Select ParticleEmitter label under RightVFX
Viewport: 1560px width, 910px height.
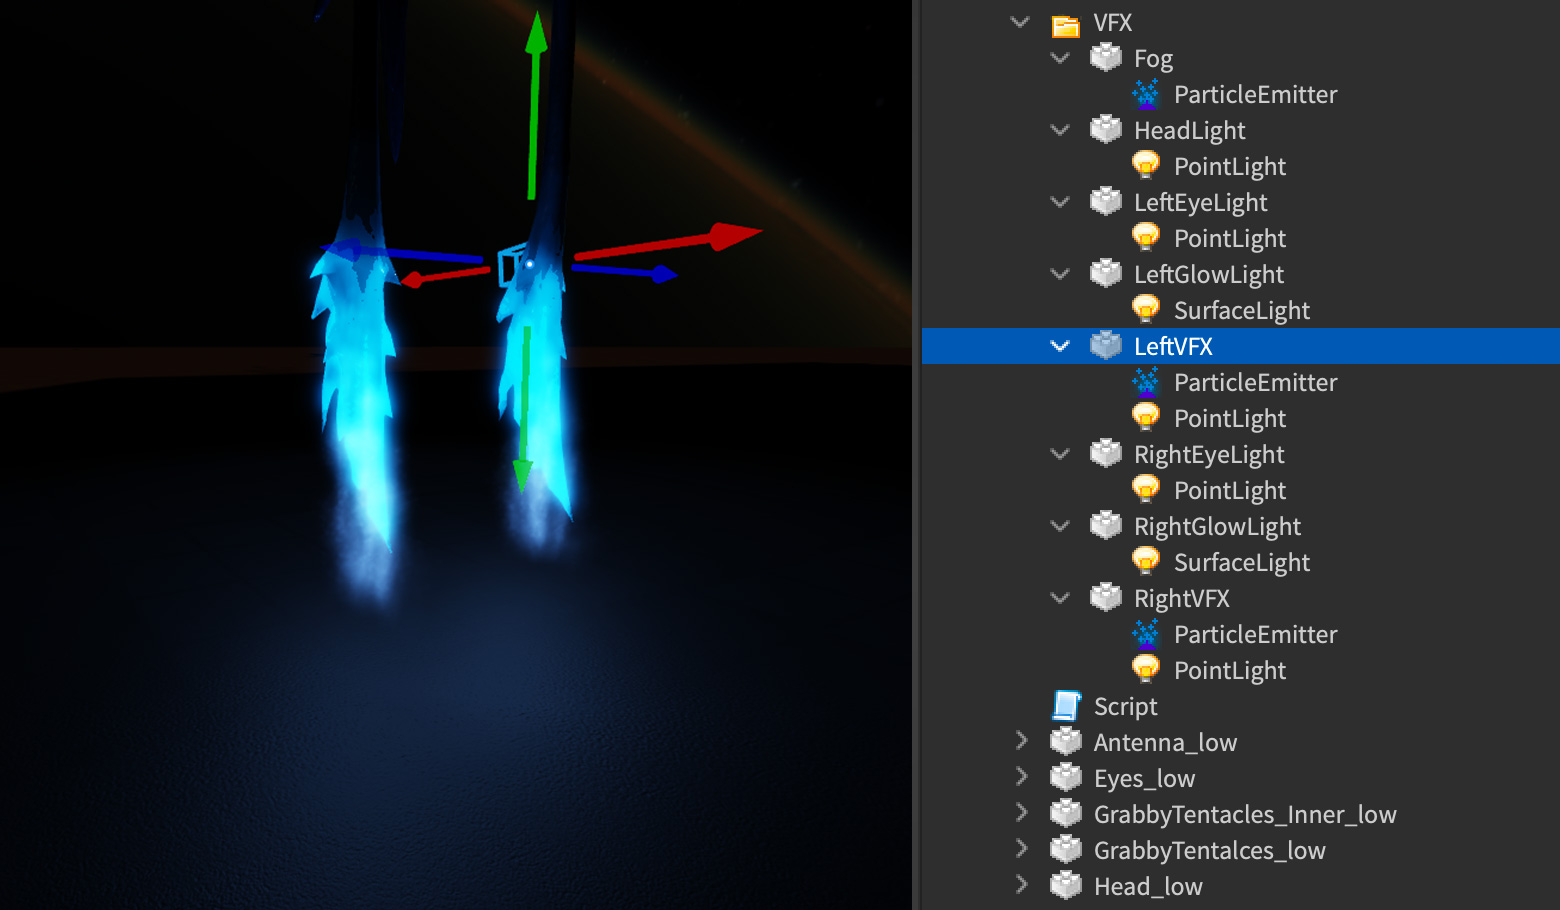[1255, 635]
